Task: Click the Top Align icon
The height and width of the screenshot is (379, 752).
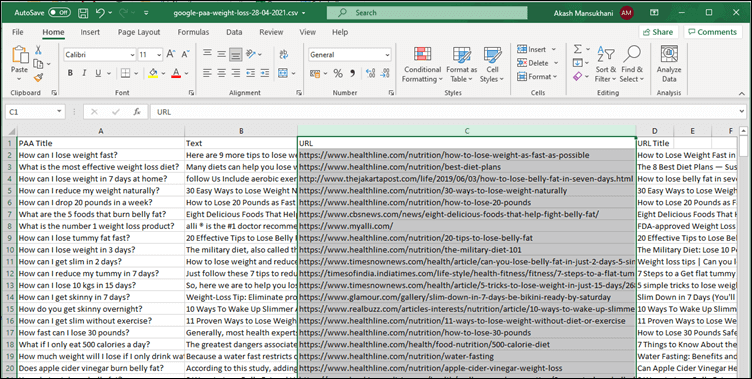Action: pos(207,53)
